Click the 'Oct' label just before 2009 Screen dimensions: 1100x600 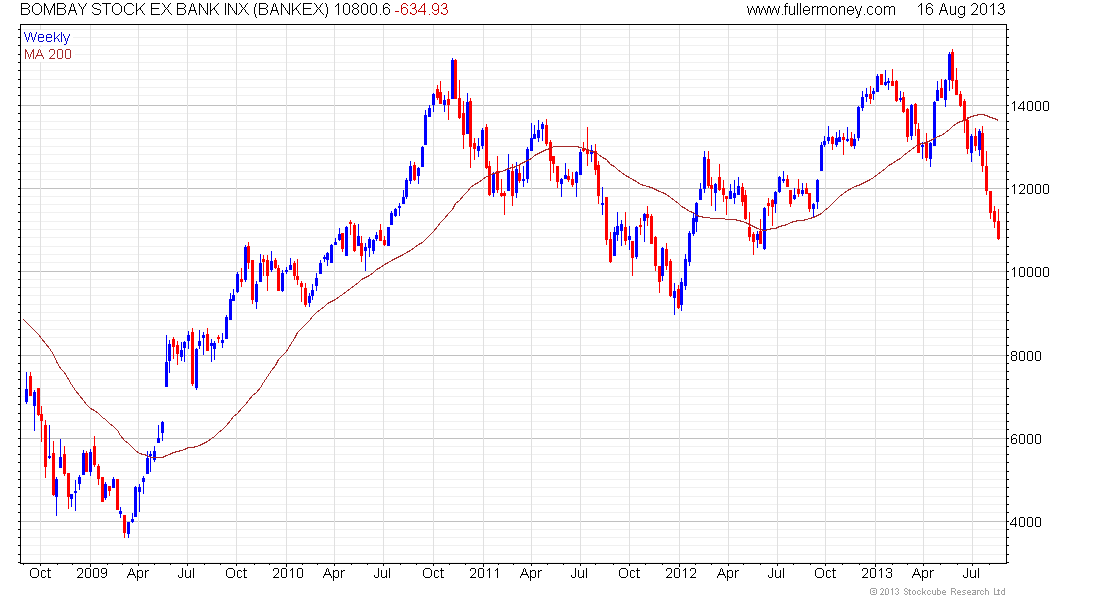click(x=40, y=573)
